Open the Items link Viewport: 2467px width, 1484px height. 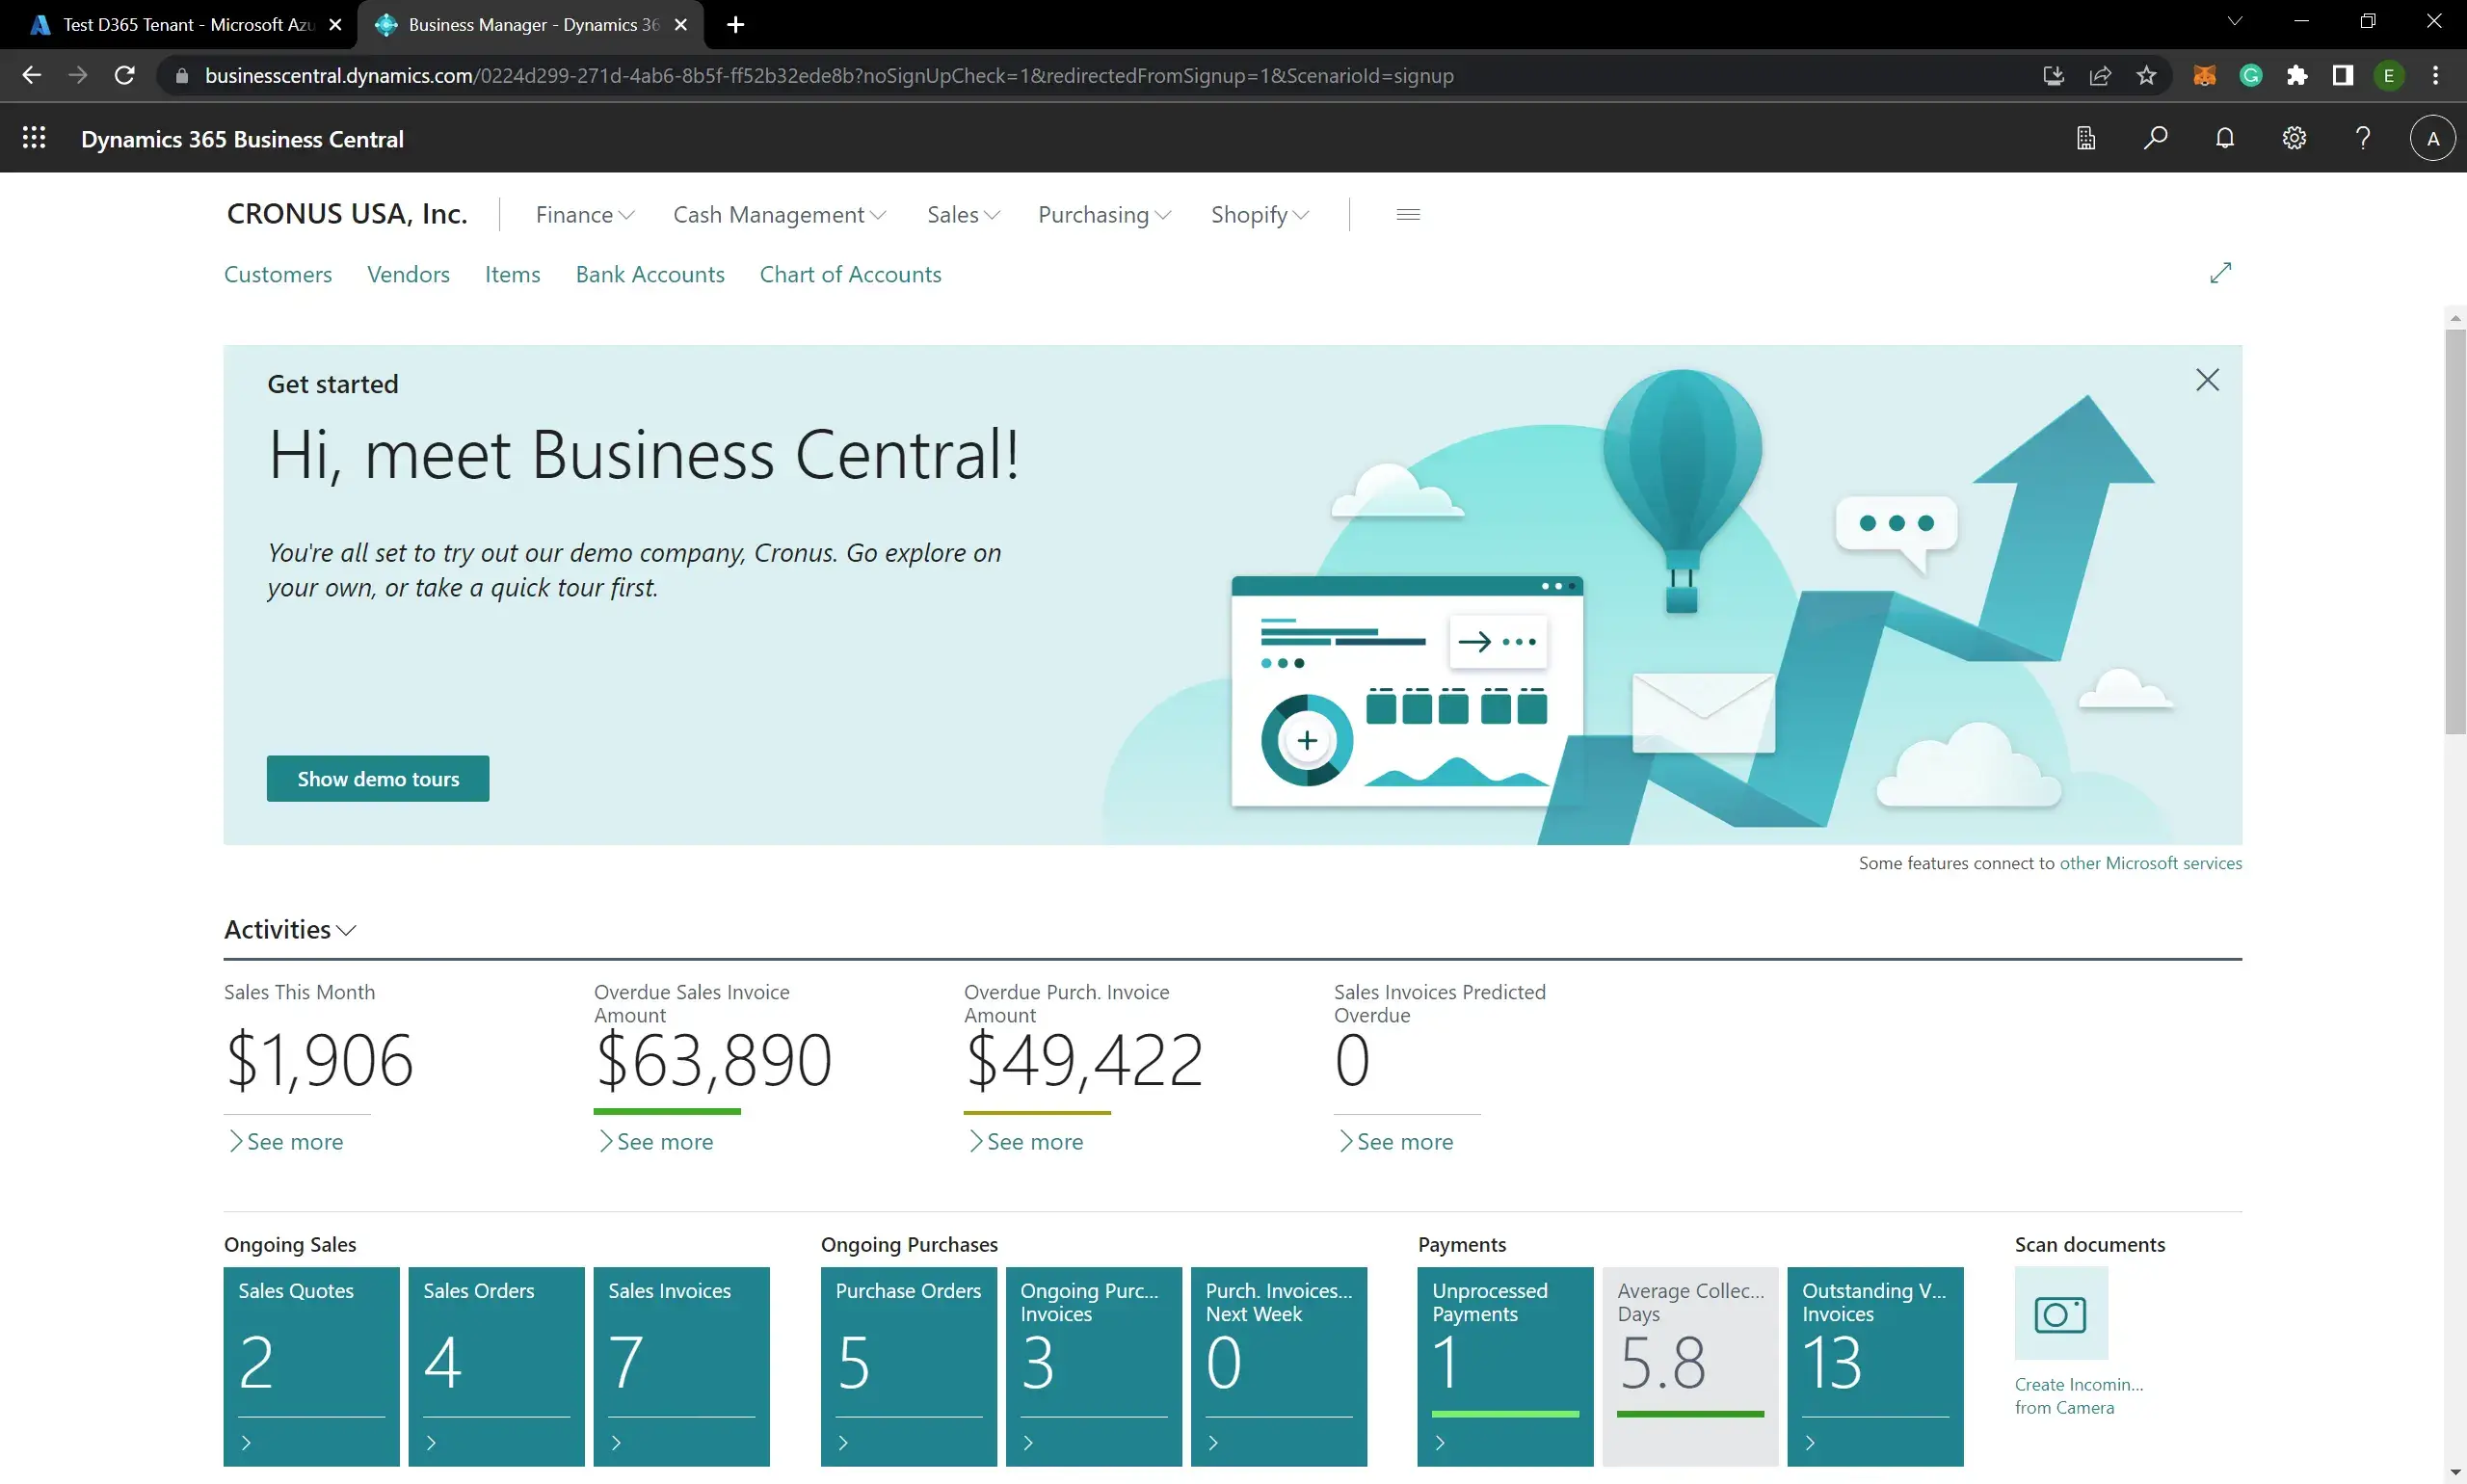point(512,274)
